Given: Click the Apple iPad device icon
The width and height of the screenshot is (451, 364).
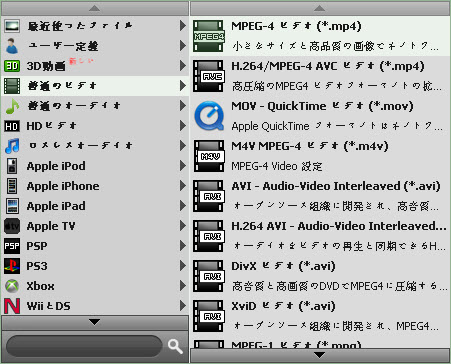Looking at the screenshot, I should point(12,206).
